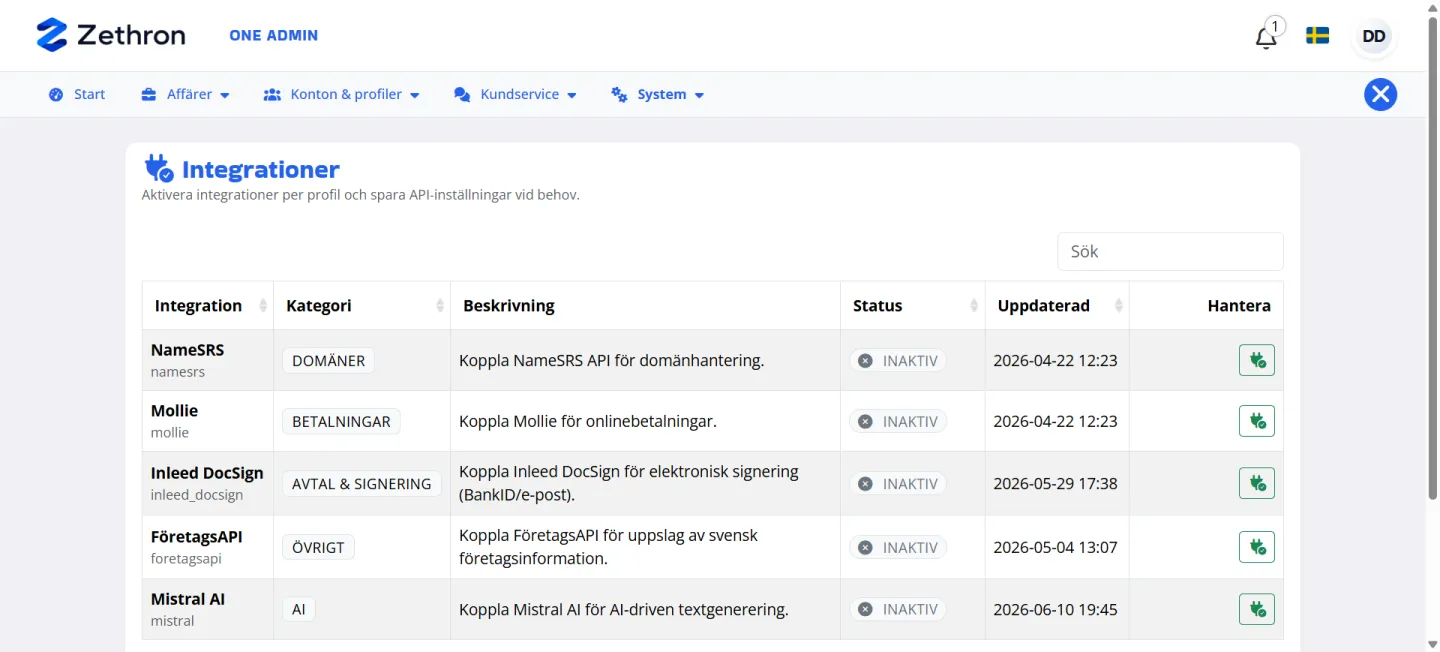Image resolution: width=1440 pixels, height=652 pixels.
Task: Open the Affärer dropdown menu
Action: (x=185, y=94)
